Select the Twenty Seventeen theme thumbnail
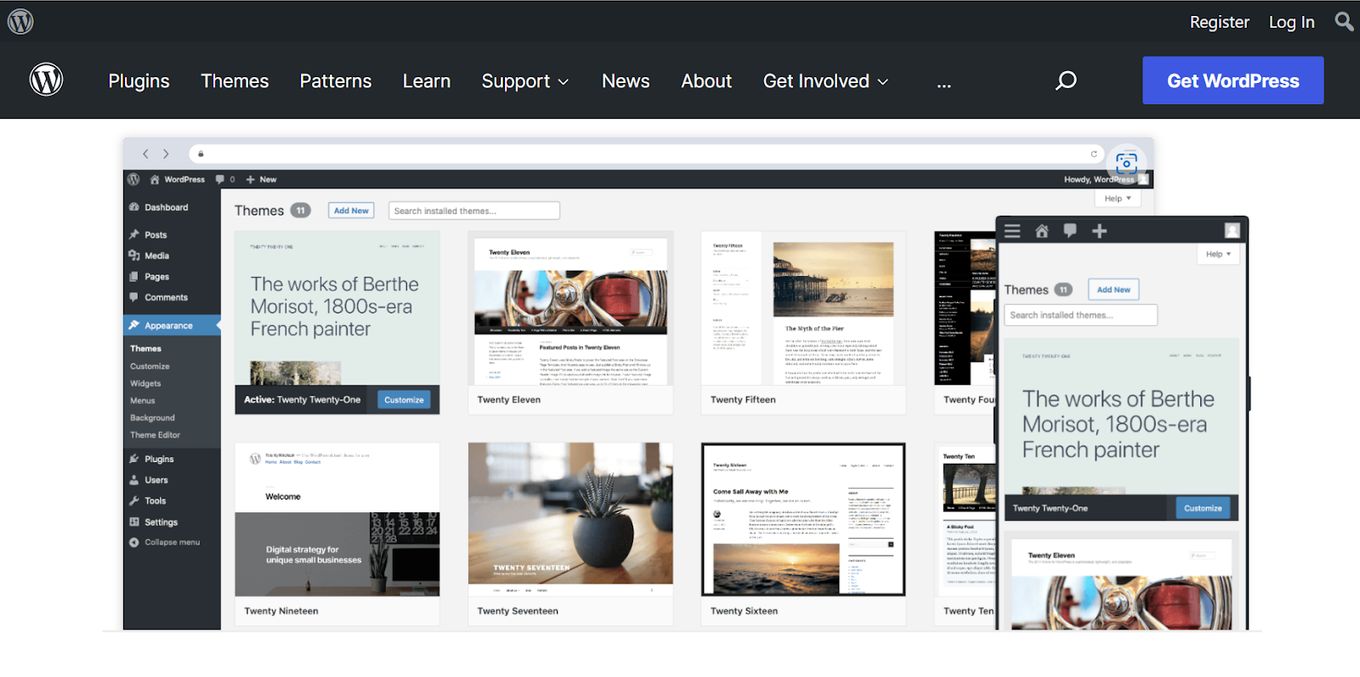This screenshot has height=677, width=1360. pyautogui.click(x=571, y=520)
